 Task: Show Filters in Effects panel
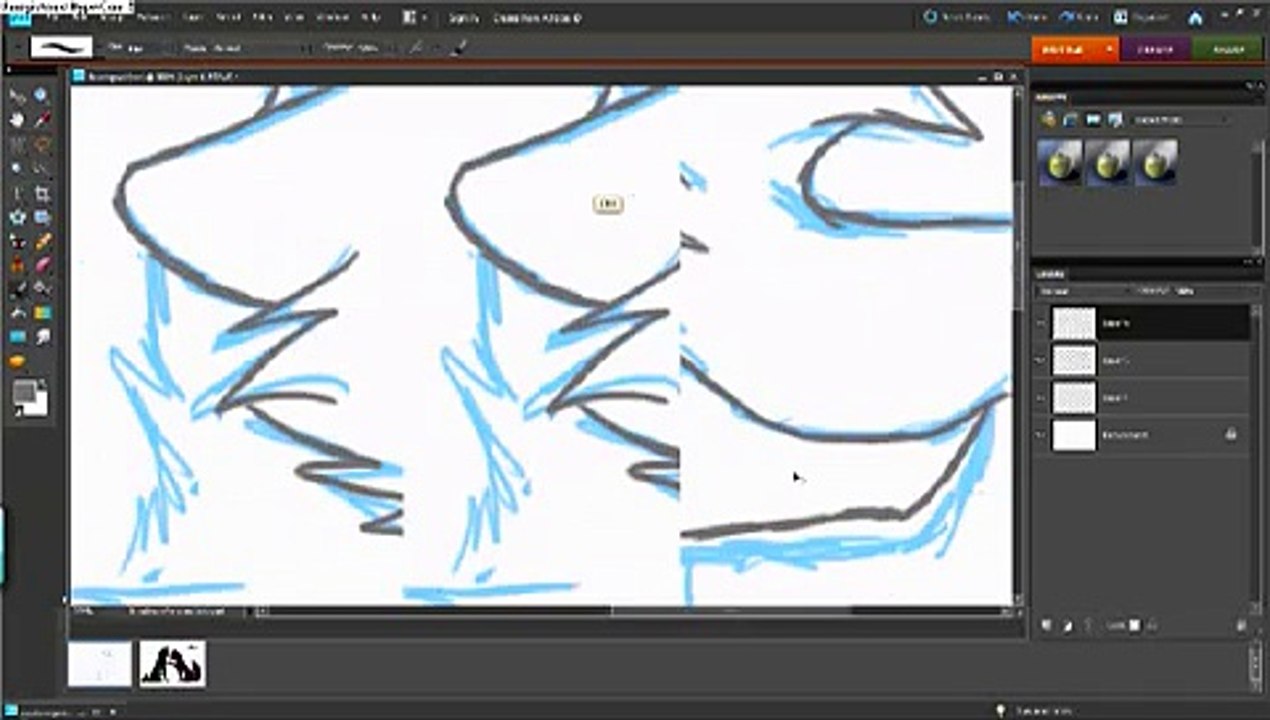pos(1048,120)
